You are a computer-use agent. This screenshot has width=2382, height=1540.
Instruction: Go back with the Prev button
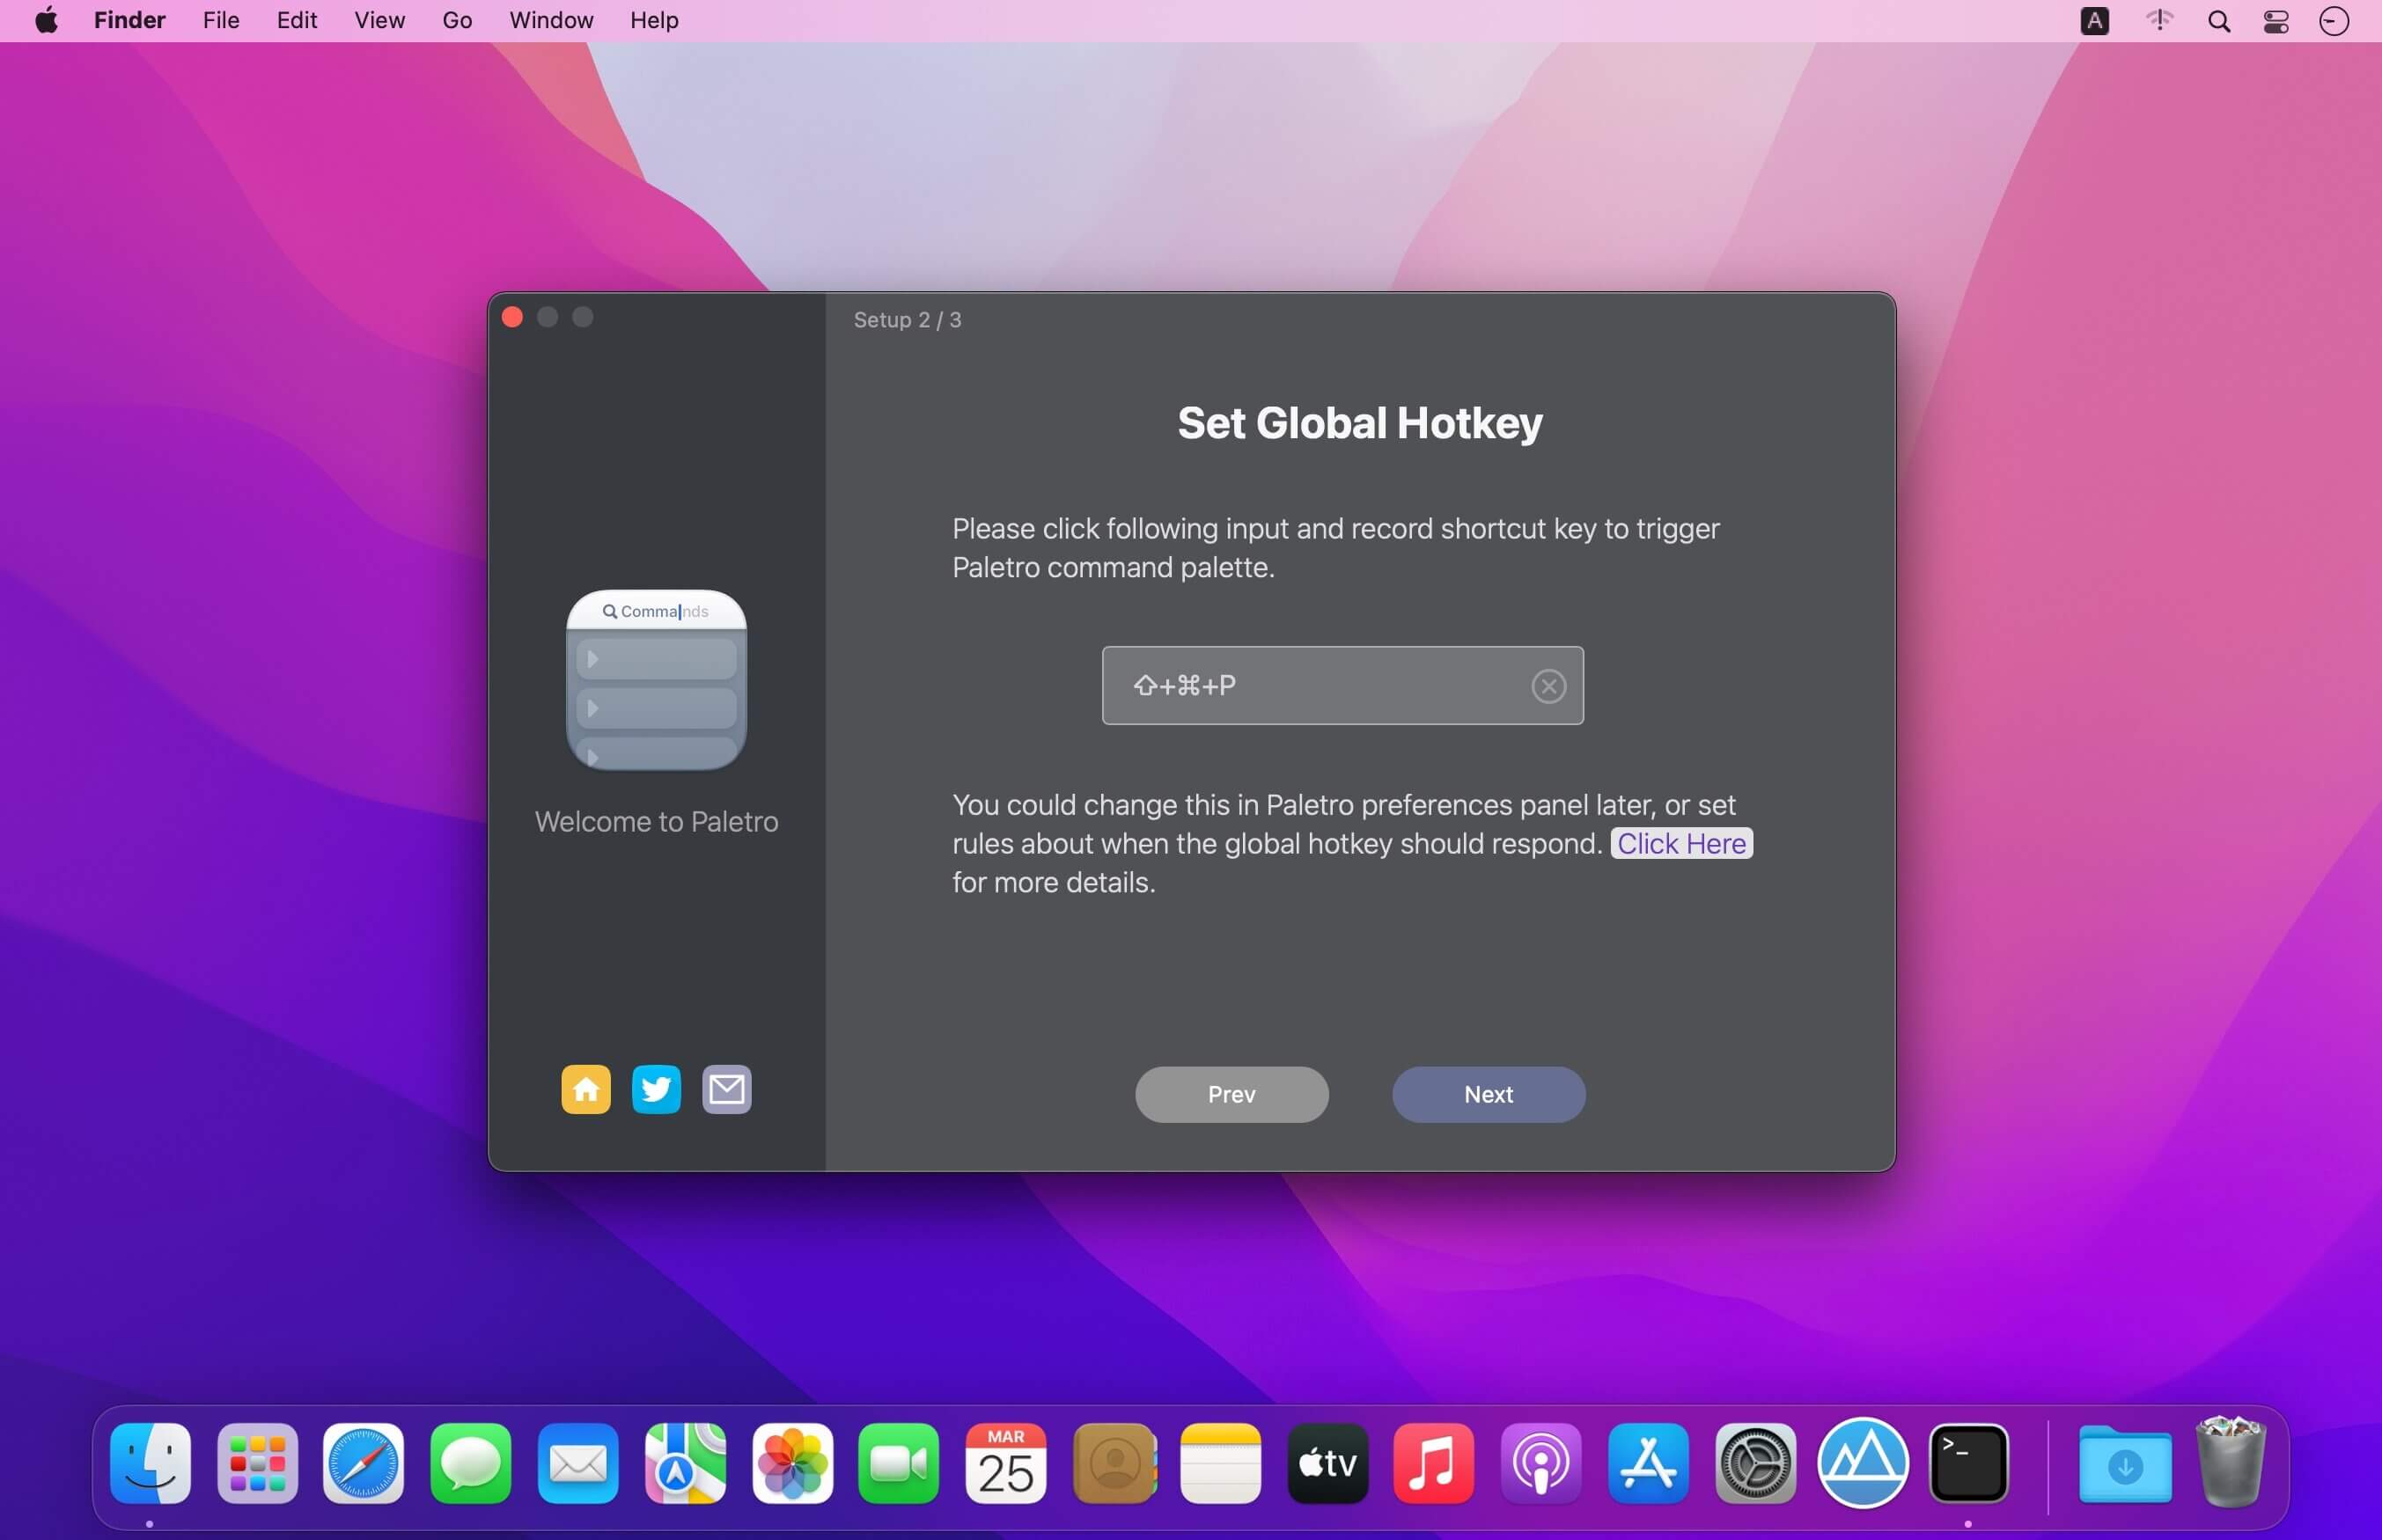tap(1231, 1094)
